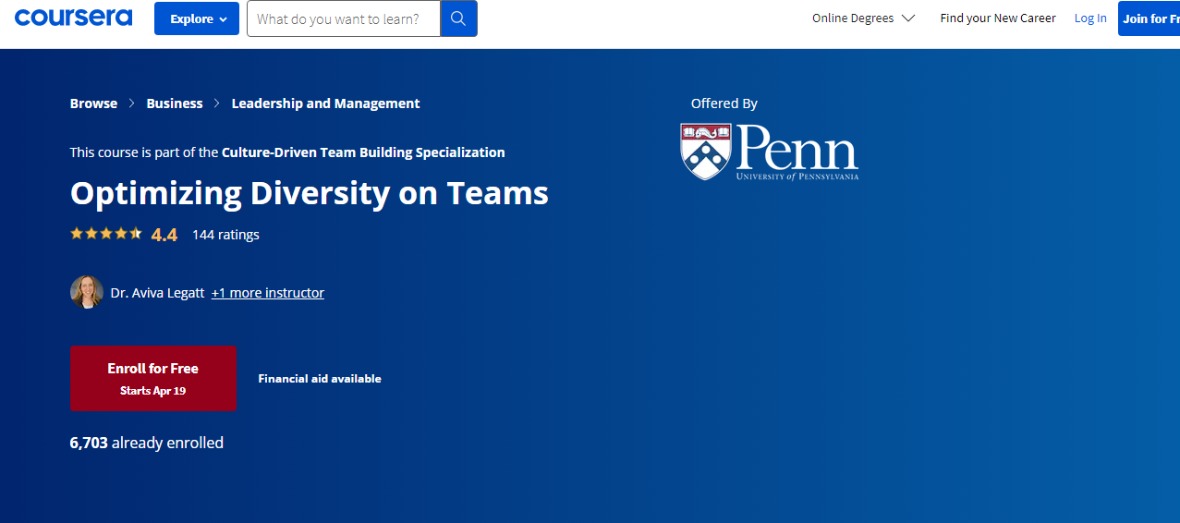Click the Offered By label
Viewport: 1180px width, 523px height.
pyautogui.click(x=724, y=104)
